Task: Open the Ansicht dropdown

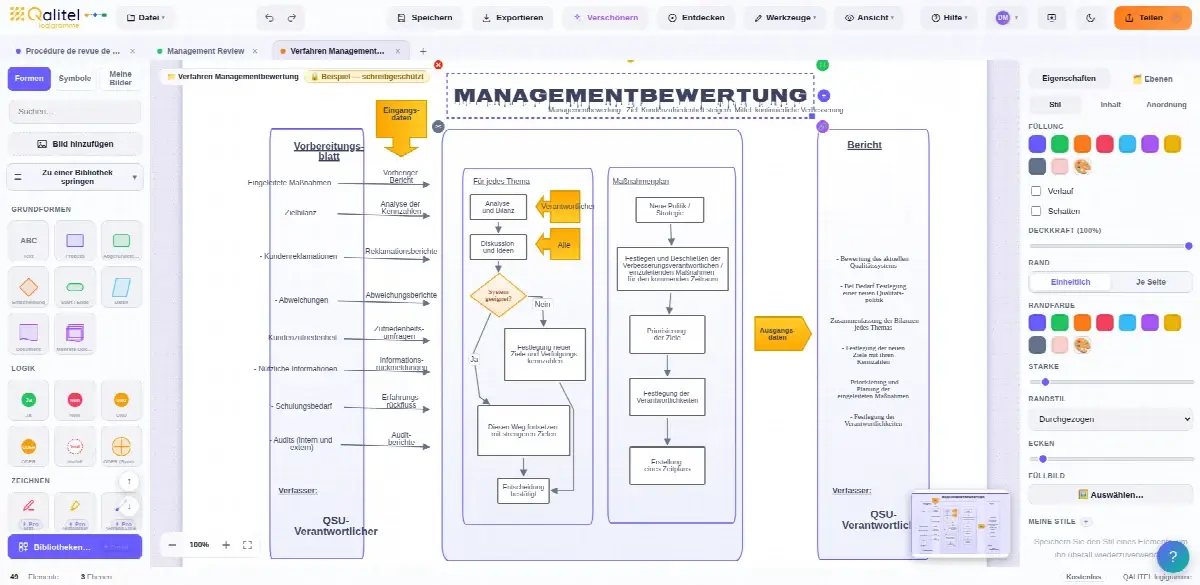Action: 868,18
